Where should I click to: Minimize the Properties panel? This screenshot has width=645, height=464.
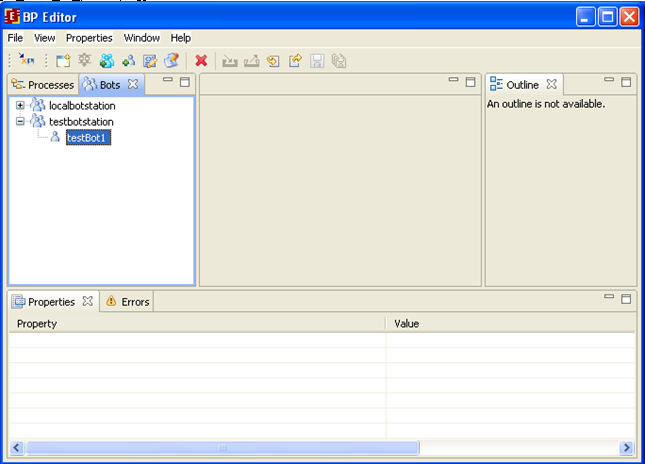609,298
